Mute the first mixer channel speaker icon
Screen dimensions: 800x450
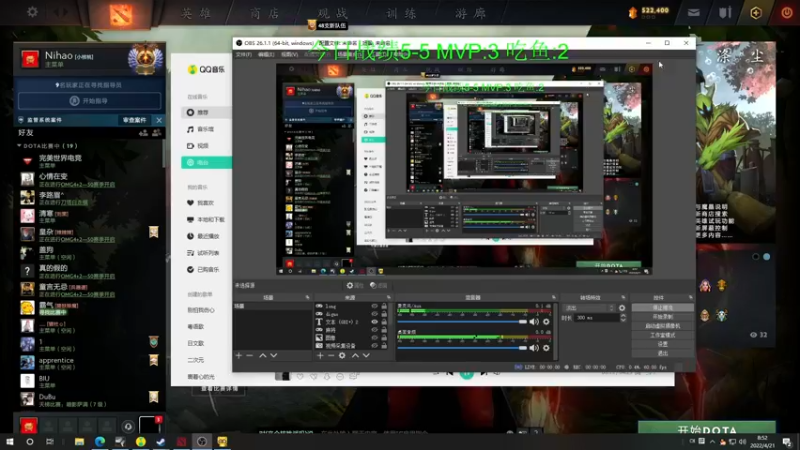(x=534, y=322)
